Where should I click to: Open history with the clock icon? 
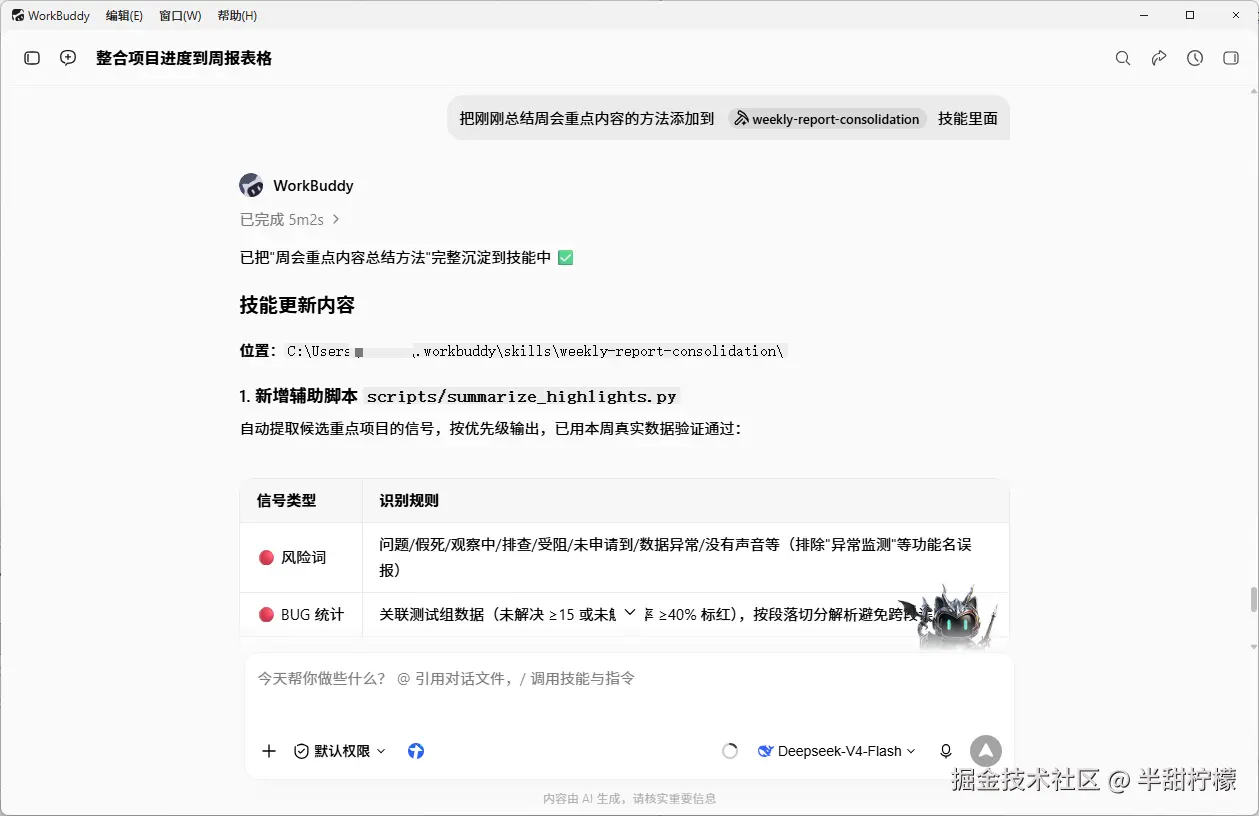point(1195,58)
